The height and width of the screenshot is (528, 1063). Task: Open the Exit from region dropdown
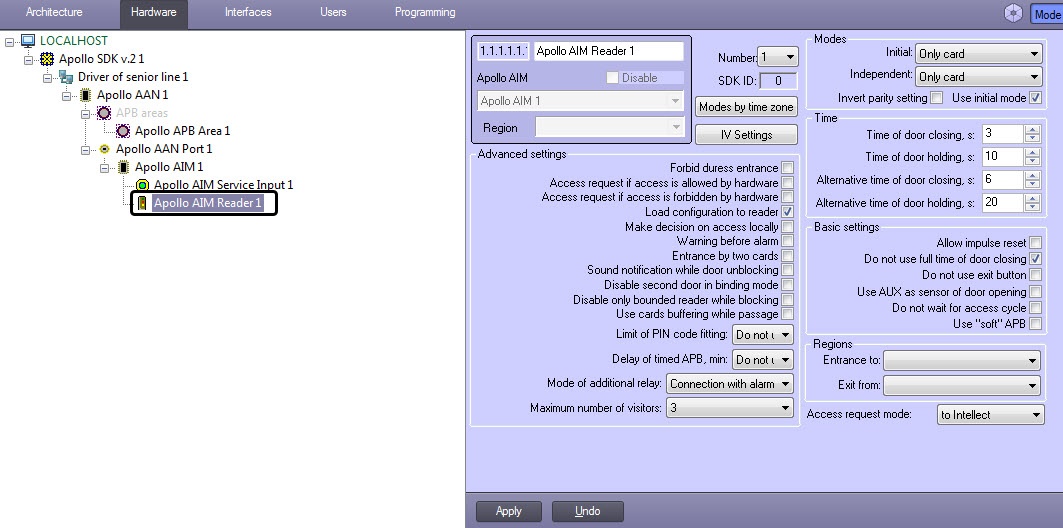962,386
